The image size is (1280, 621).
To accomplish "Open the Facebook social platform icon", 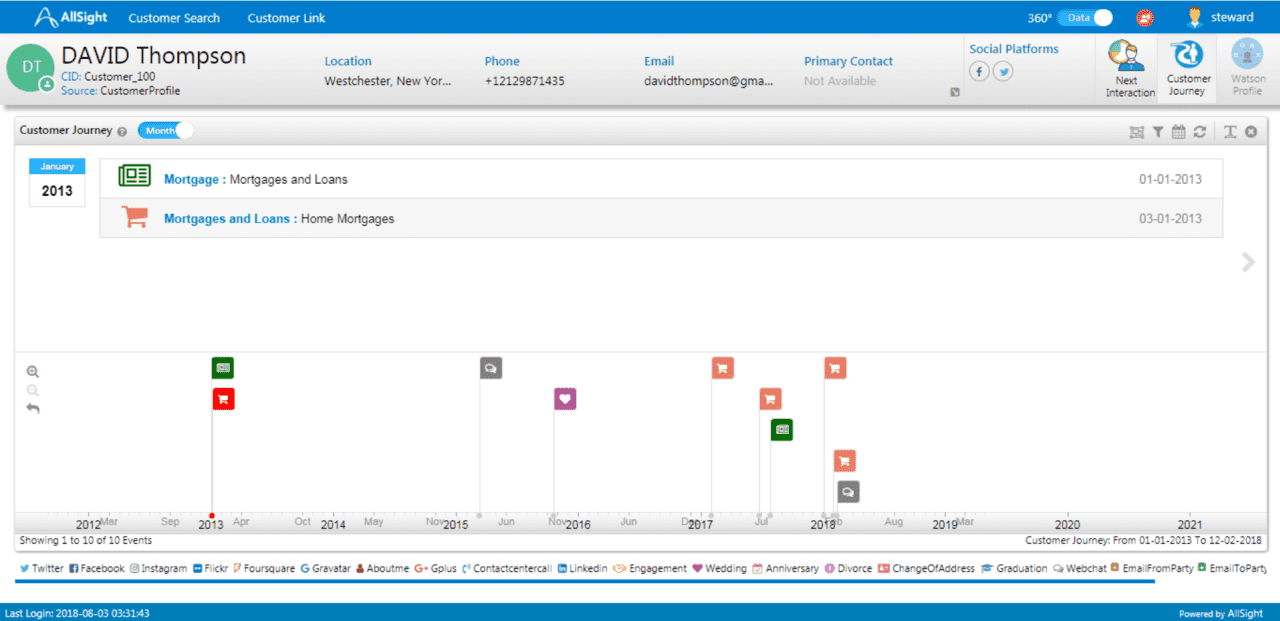I will tap(979, 71).
